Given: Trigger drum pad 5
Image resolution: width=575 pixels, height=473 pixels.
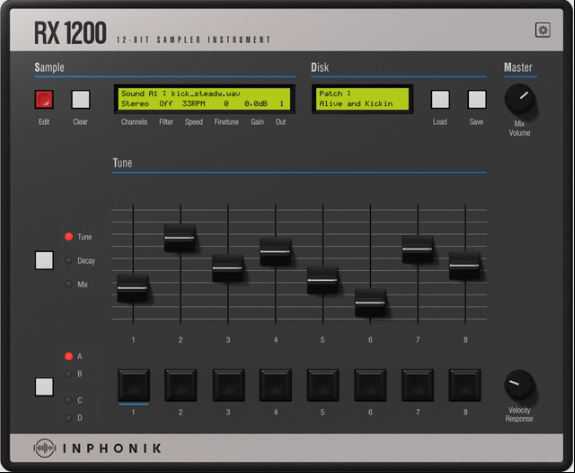Looking at the screenshot, I should click(323, 385).
